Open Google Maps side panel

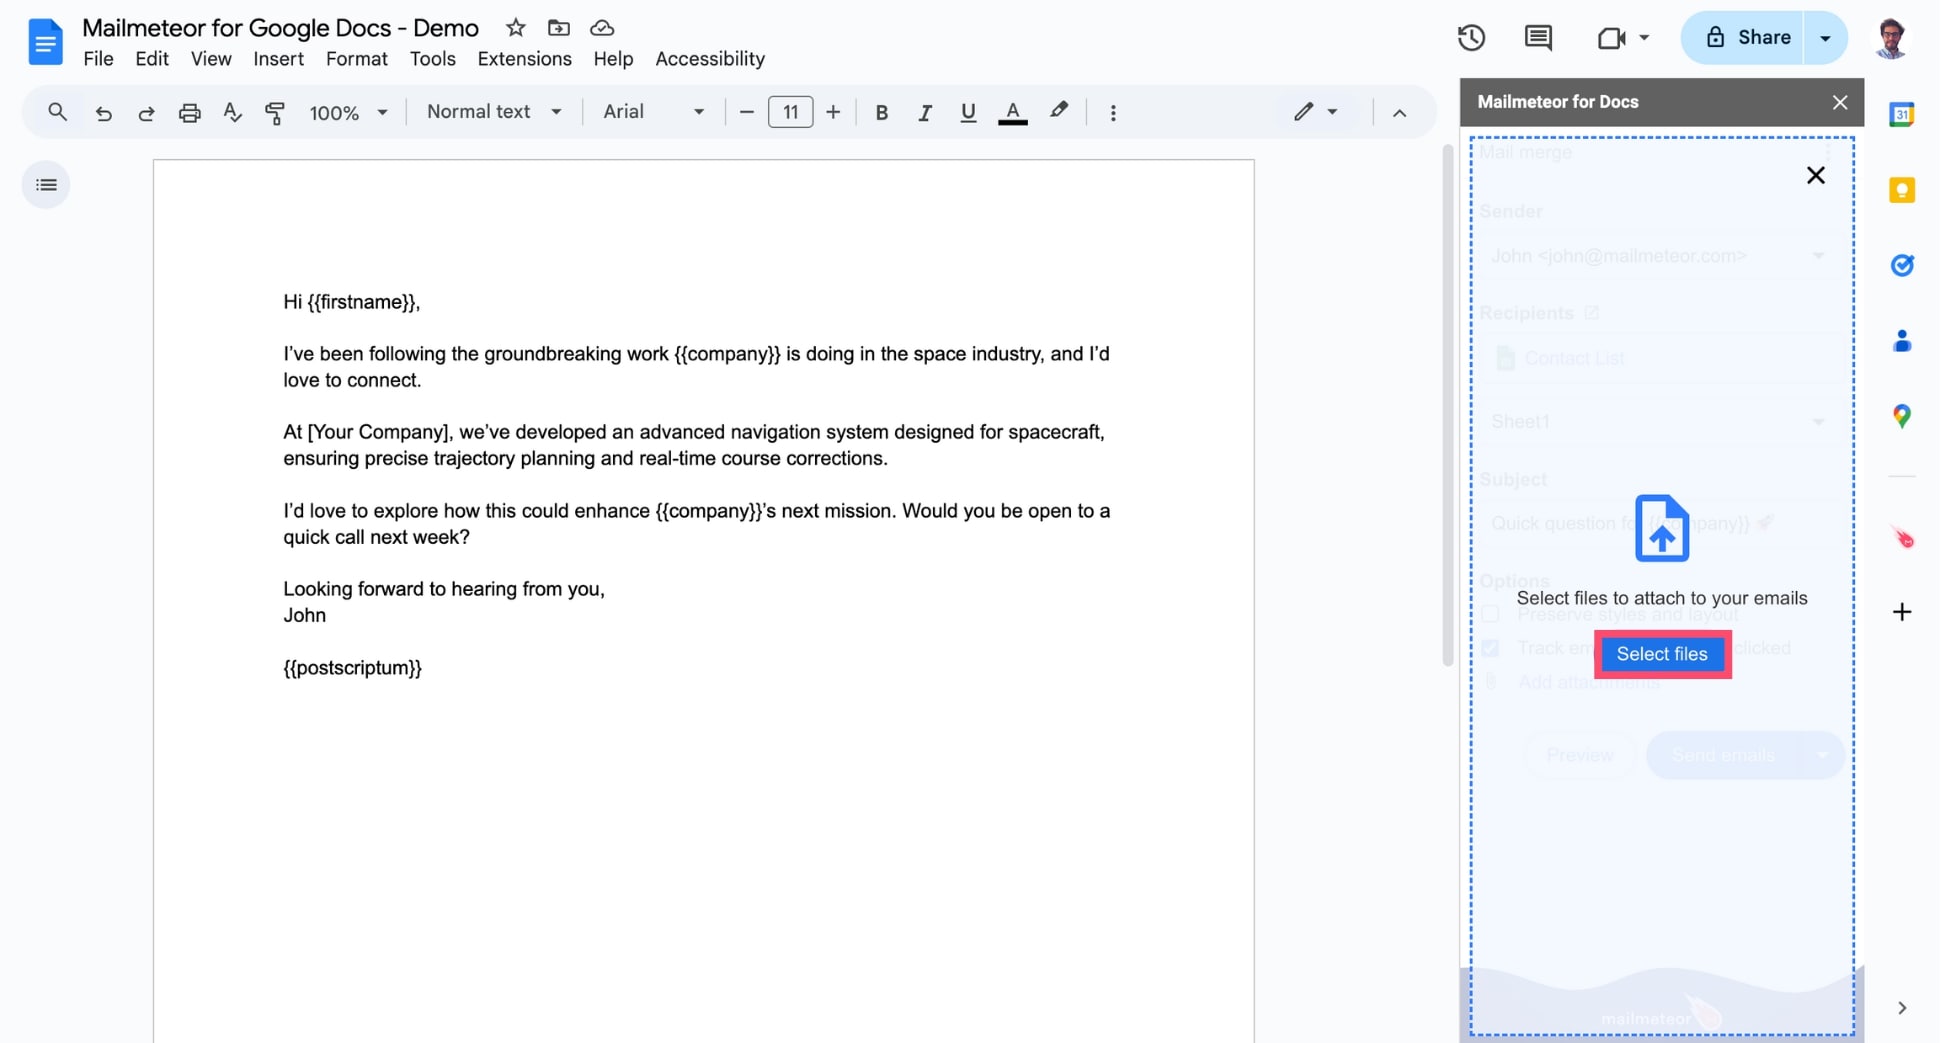tap(1901, 416)
